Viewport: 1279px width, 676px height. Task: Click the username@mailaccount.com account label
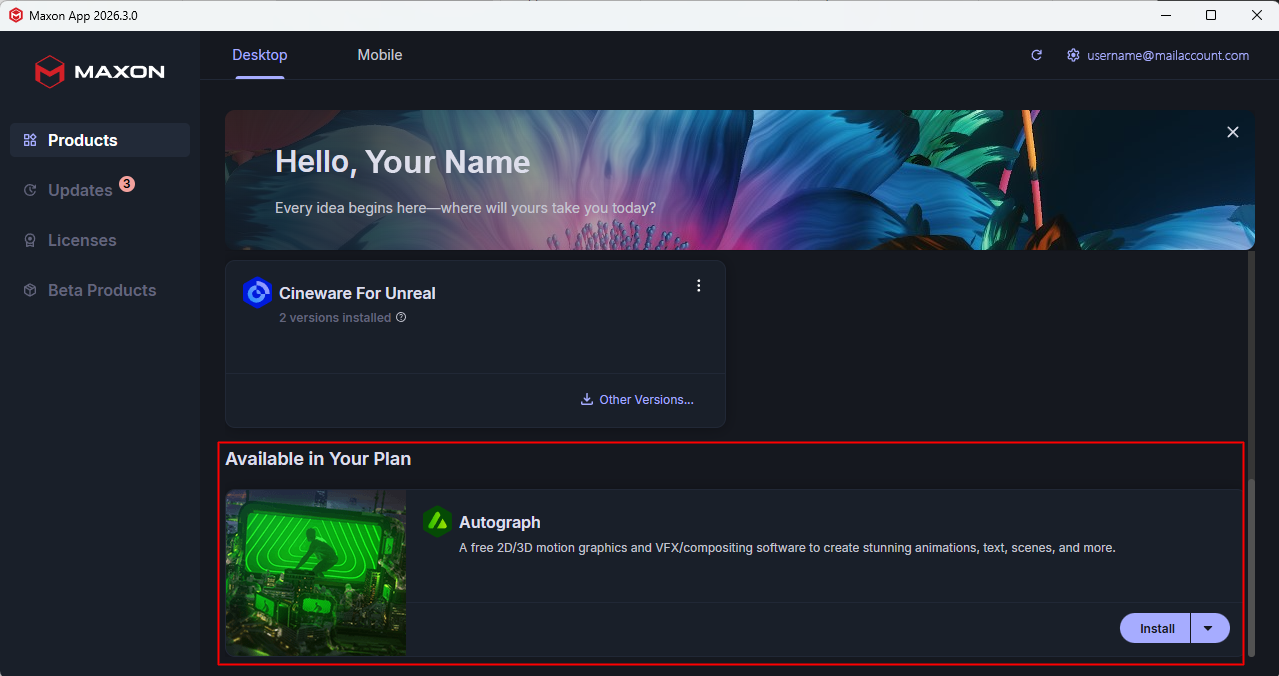[1168, 55]
